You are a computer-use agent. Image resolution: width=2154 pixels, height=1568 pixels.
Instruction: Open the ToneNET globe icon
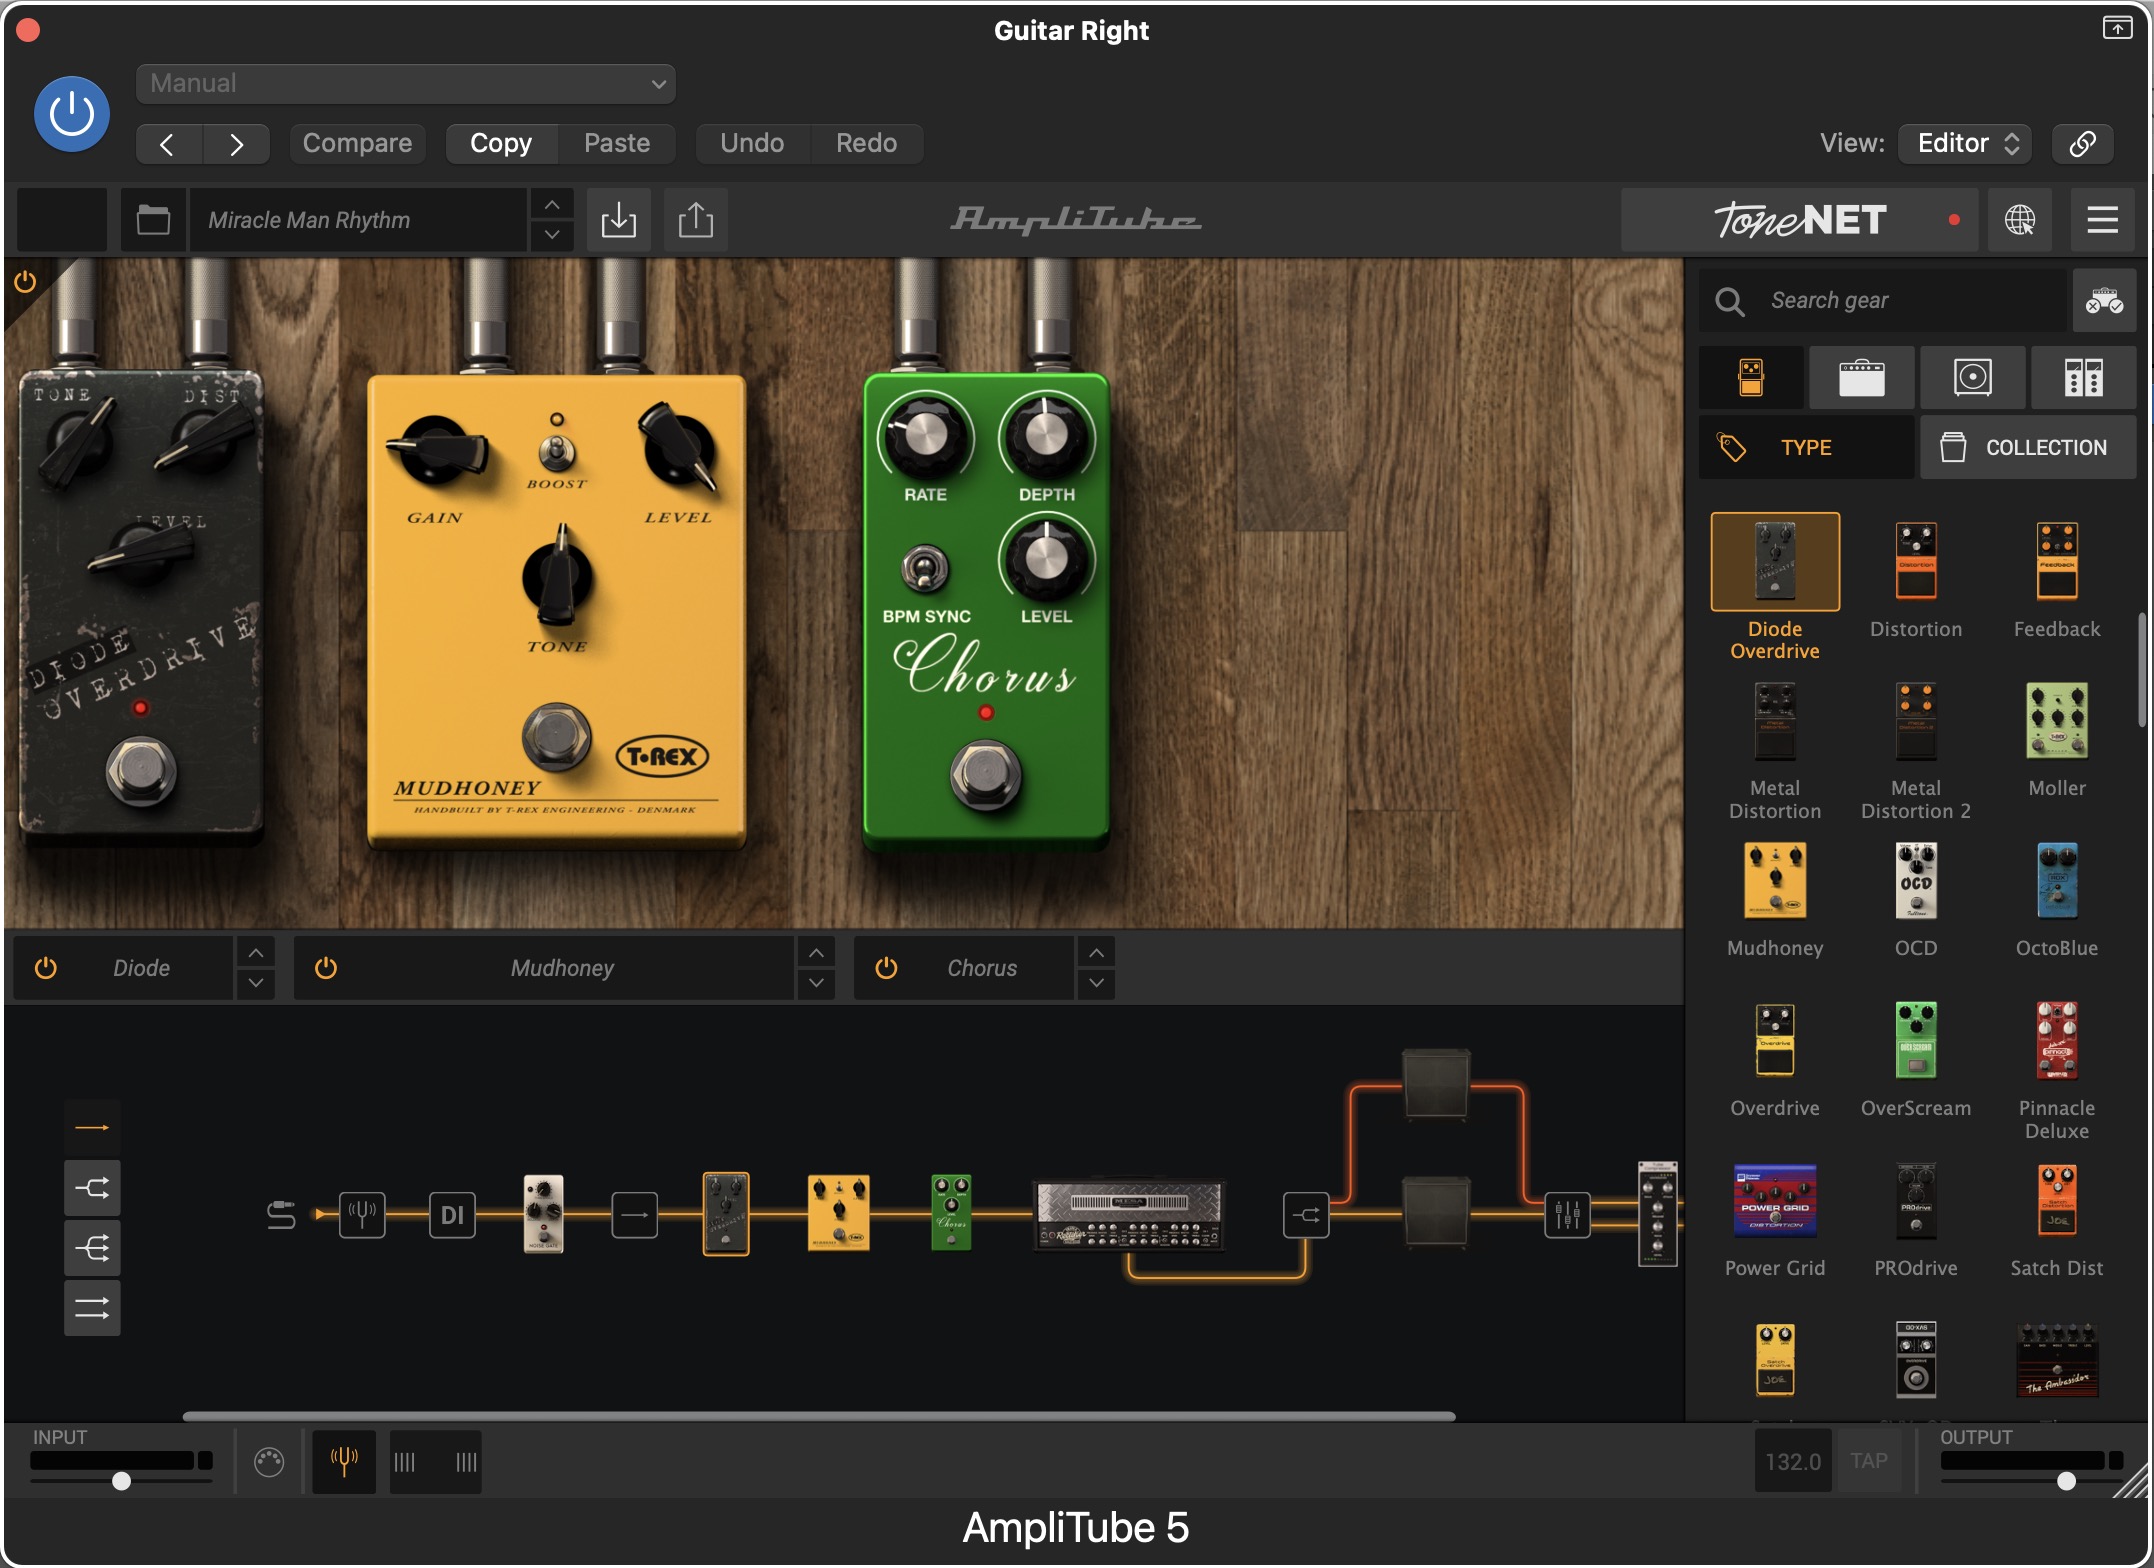[2019, 219]
